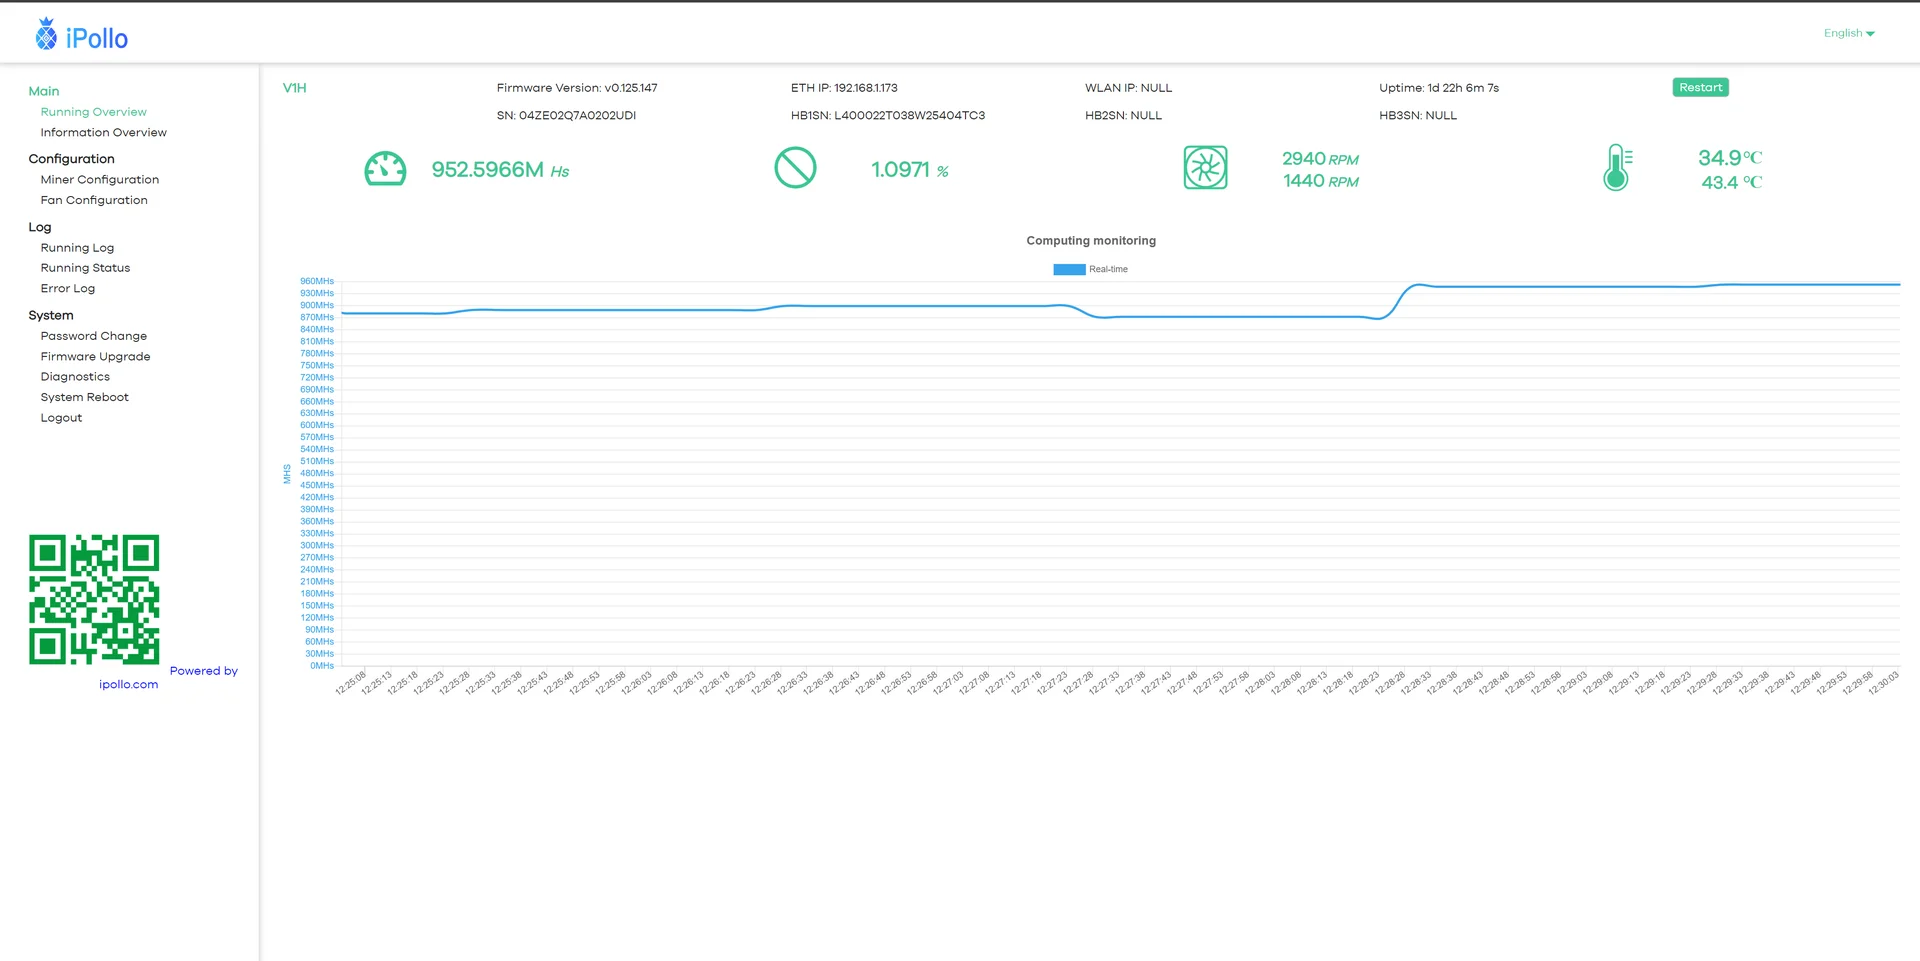
Task: Click the 2940 RPM fan value
Action: click(1320, 159)
